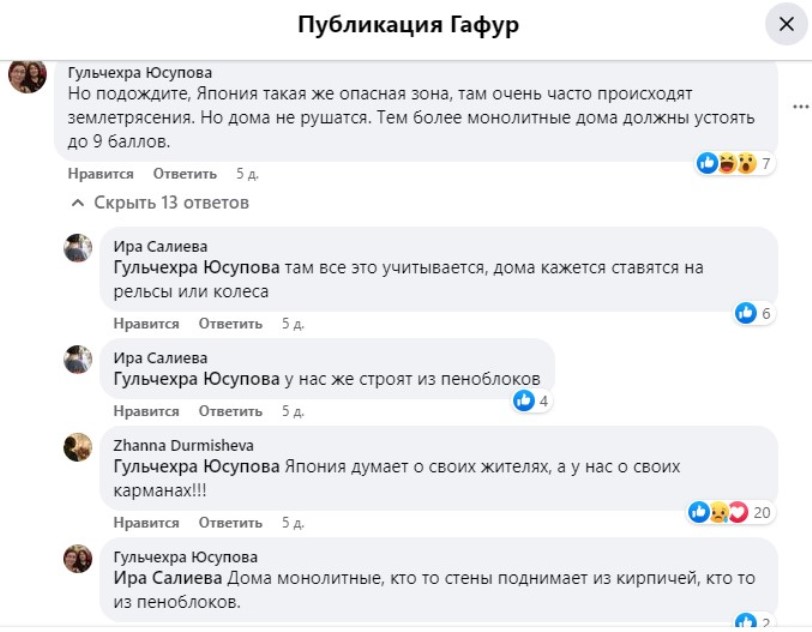Open three-dot options for Гульчехра's top comment
This screenshot has height=632, width=812.
(799, 107)
